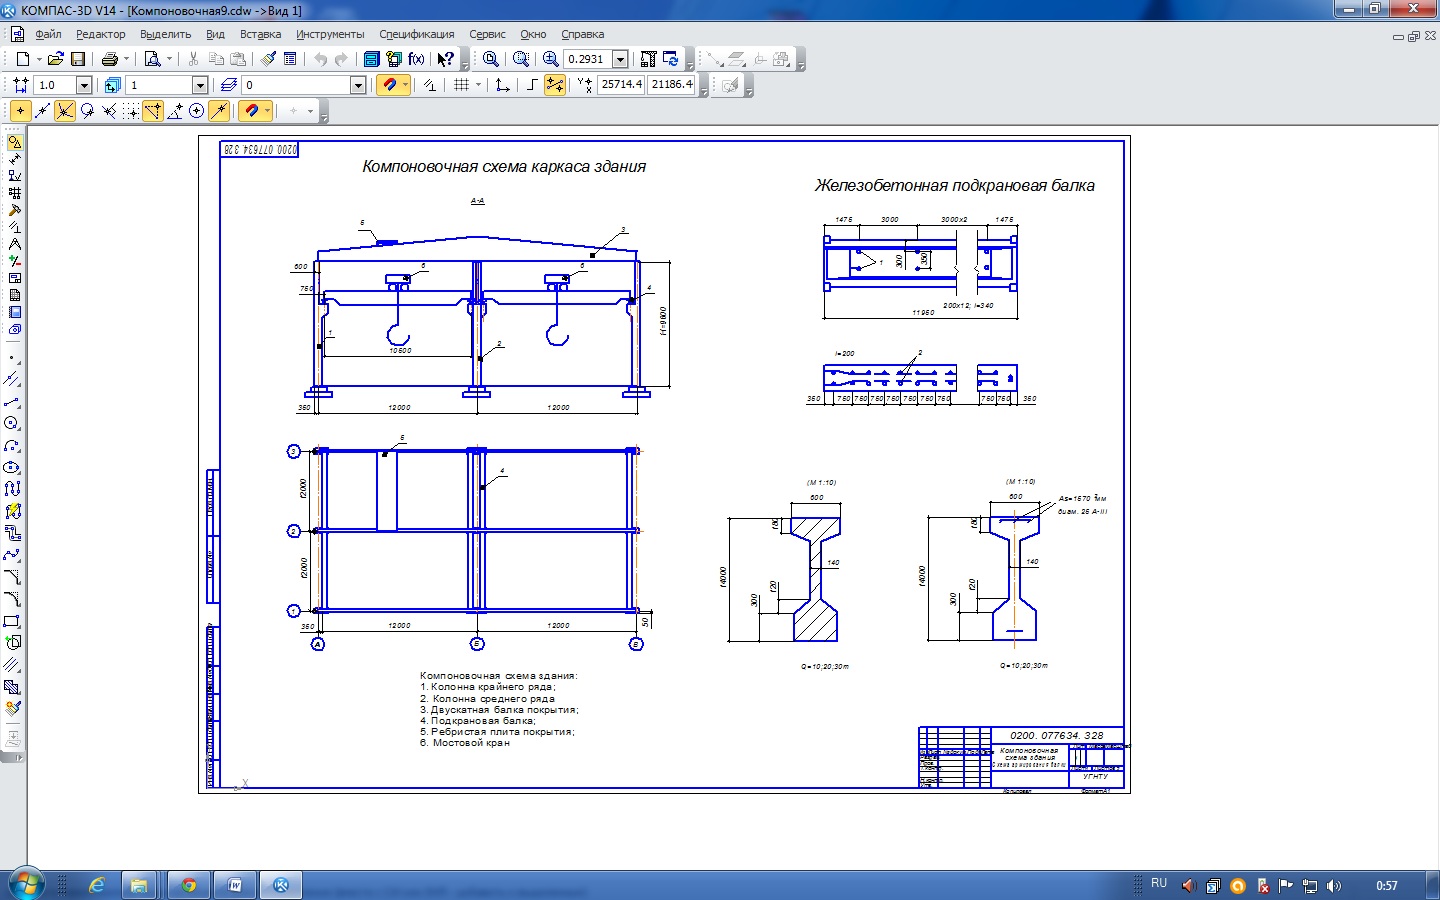Open the Variables f(x) panel

tap(416, 59)
